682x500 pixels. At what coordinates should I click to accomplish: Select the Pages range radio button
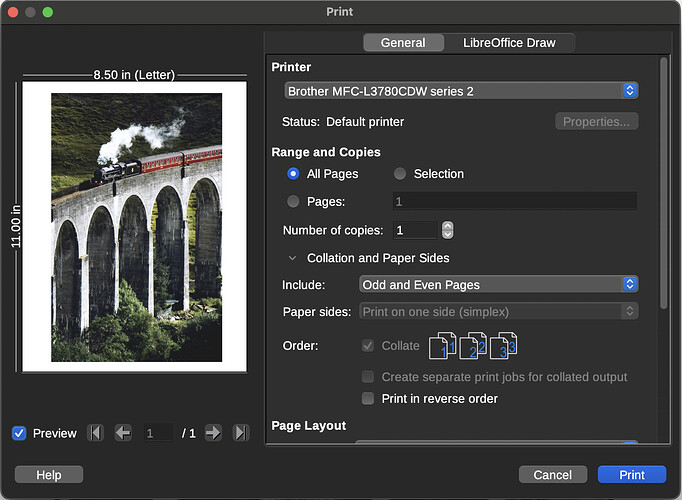pos(293,201)
